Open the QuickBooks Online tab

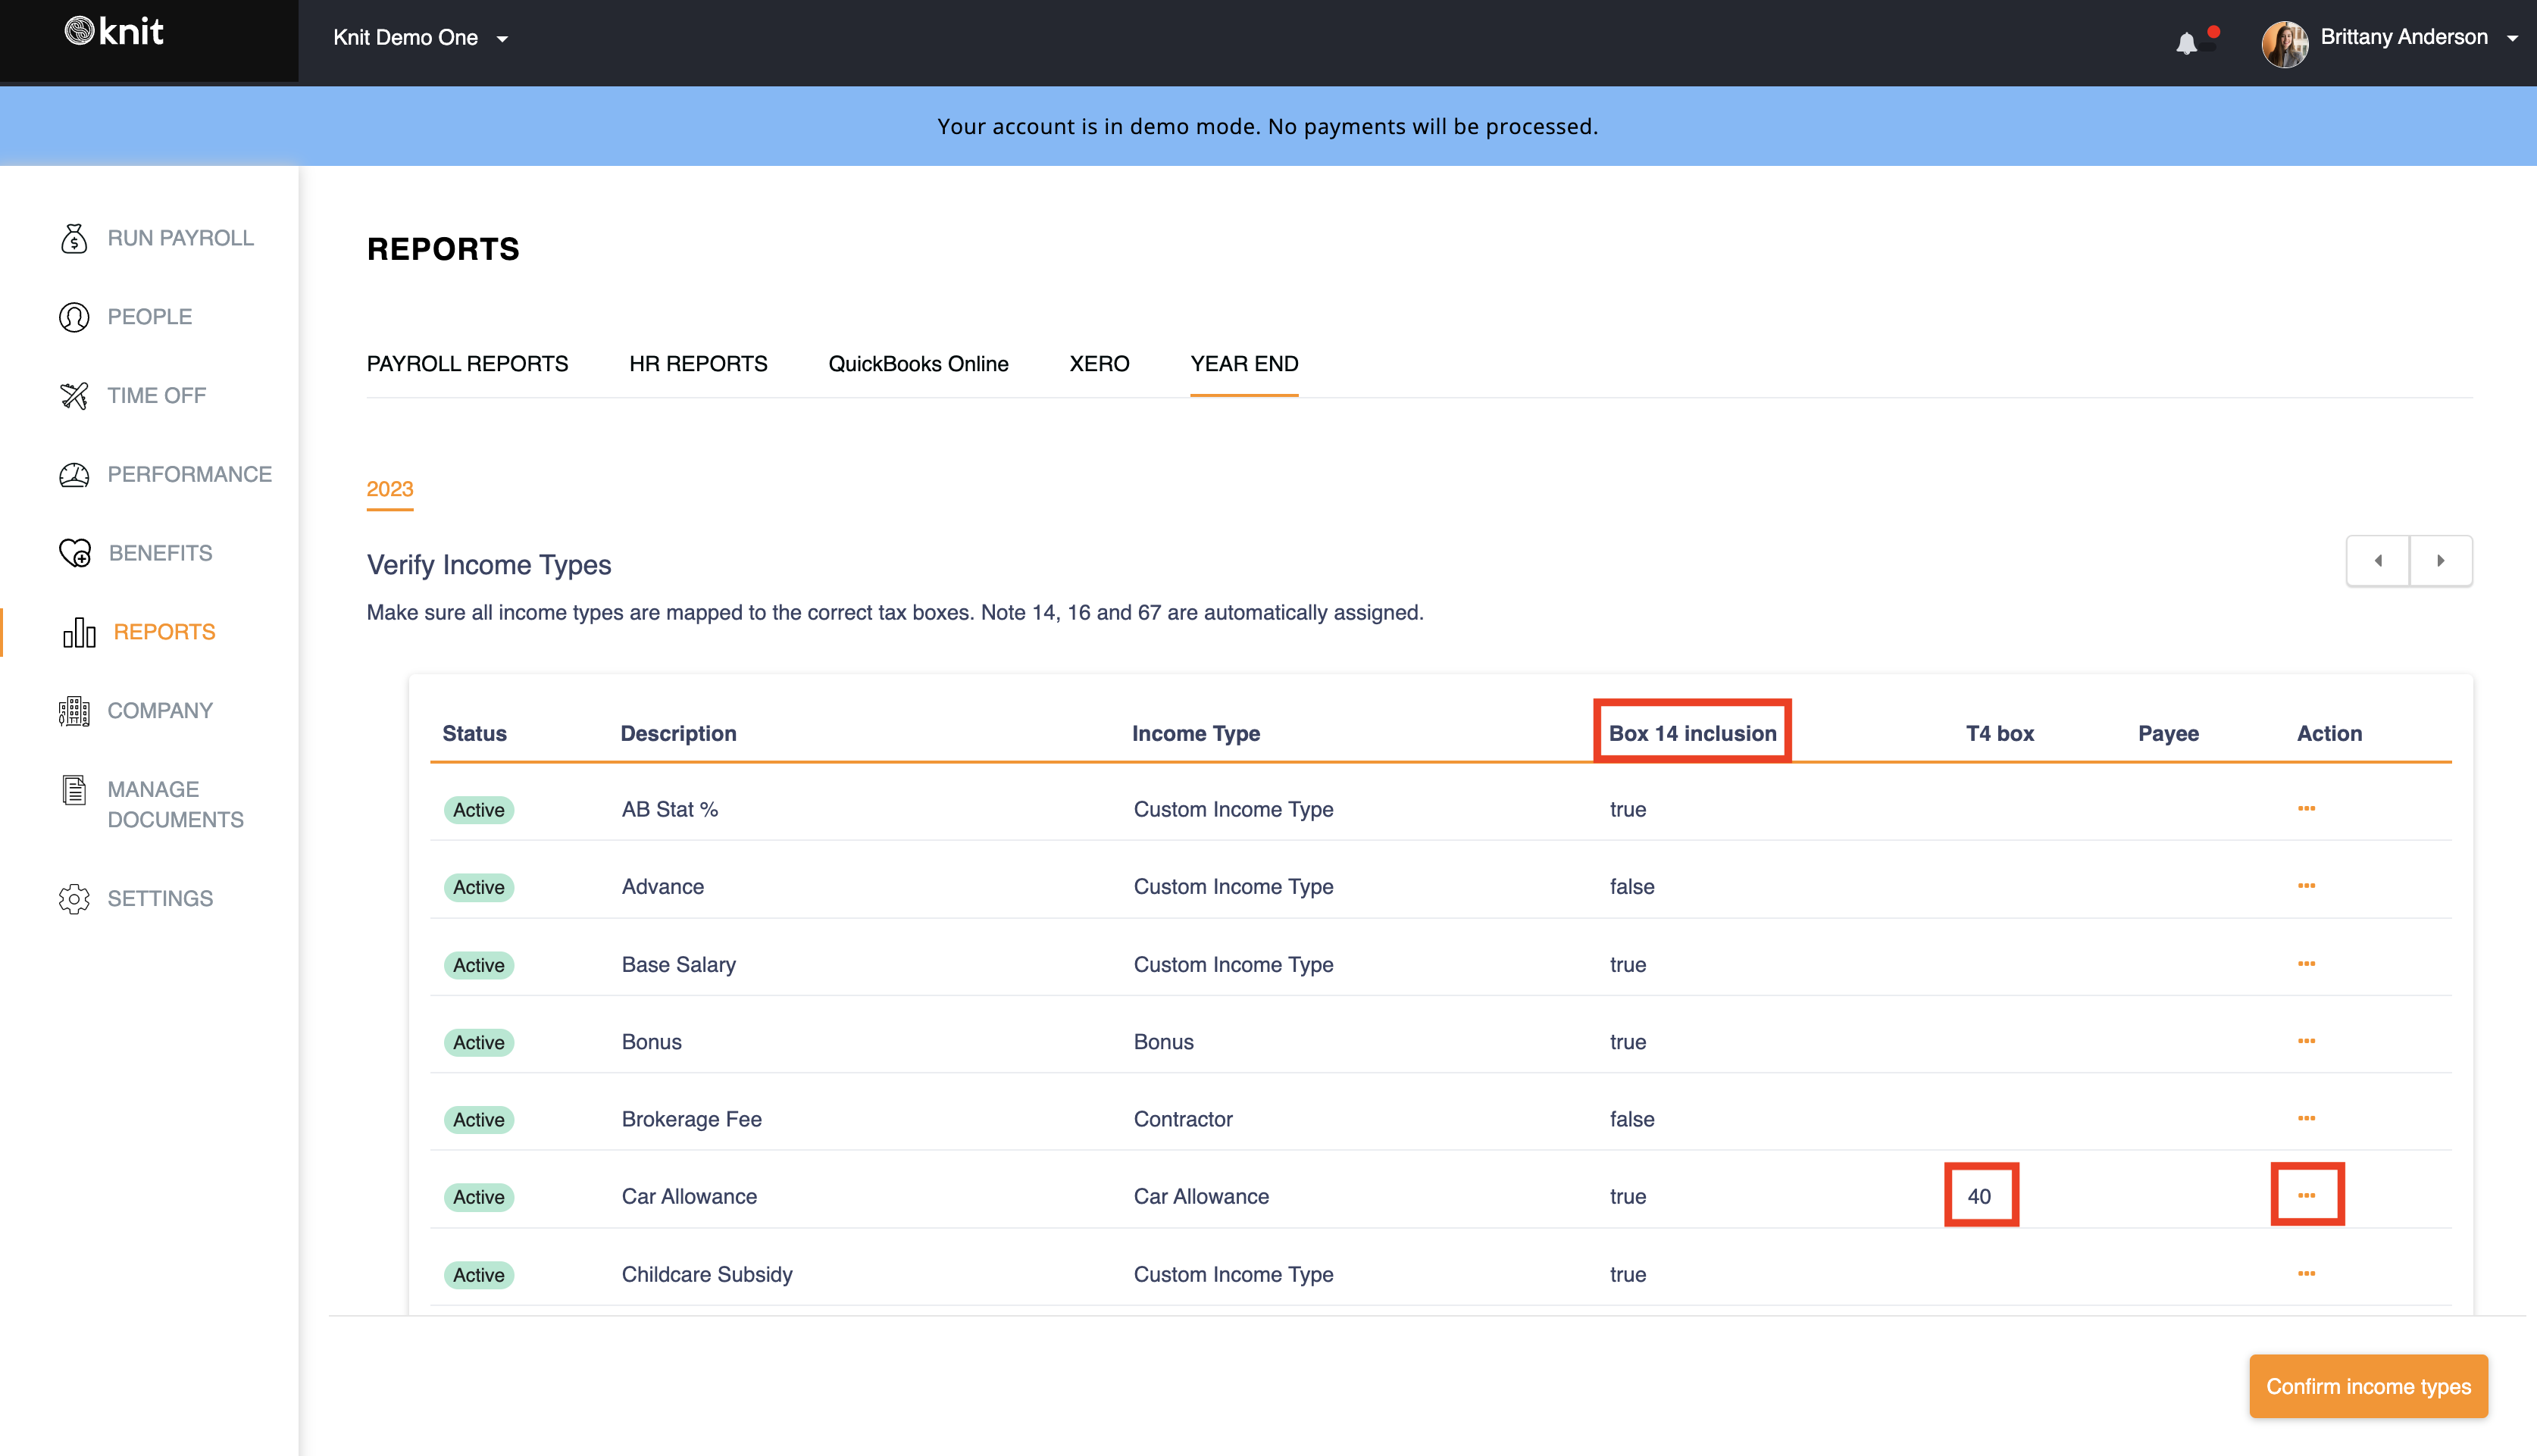pos(918,364)
